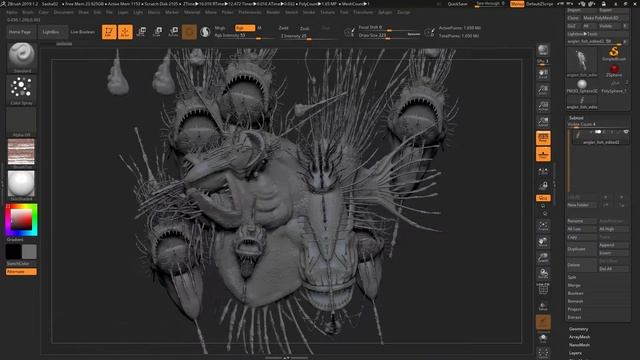Click the Zoom3D view icon
The image size is (640, 360).
tap(543, 258)
